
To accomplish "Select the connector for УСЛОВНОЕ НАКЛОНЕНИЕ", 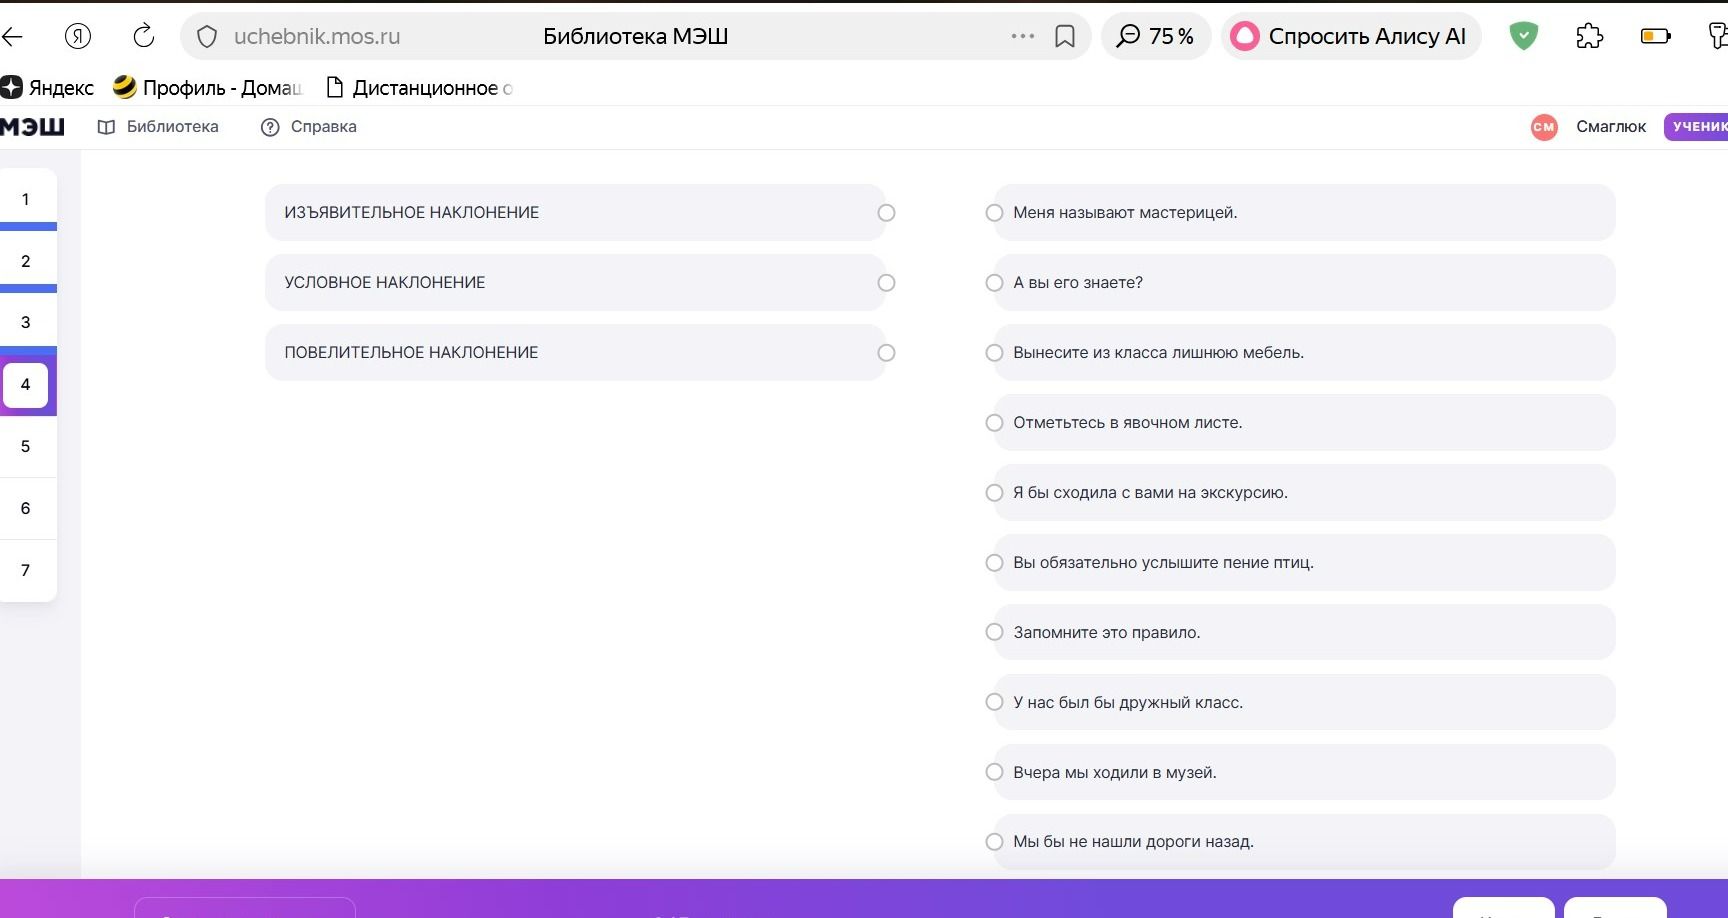I will pyautogui.click(x=886, y=283).
